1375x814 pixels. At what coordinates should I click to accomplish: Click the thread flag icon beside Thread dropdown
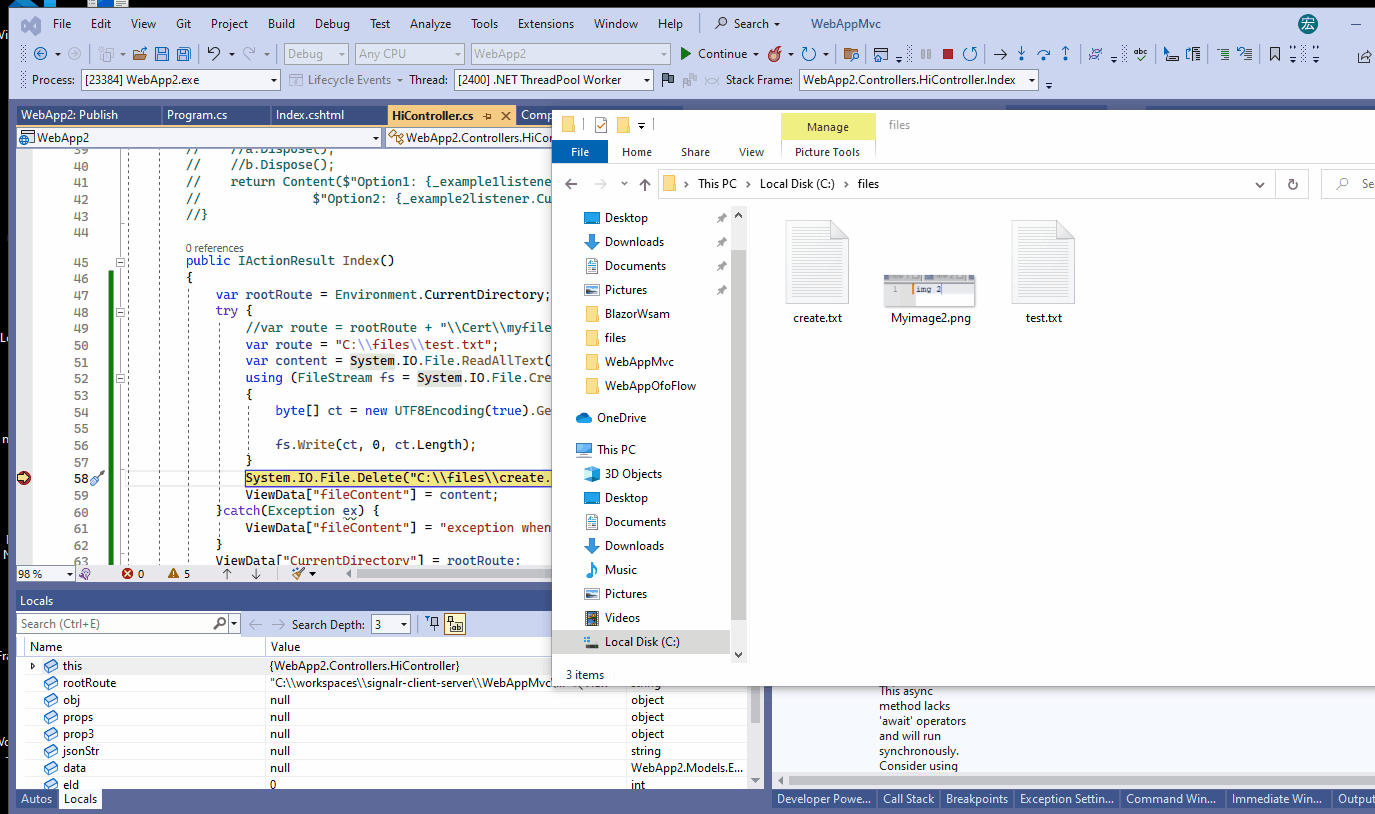[667, 80]
